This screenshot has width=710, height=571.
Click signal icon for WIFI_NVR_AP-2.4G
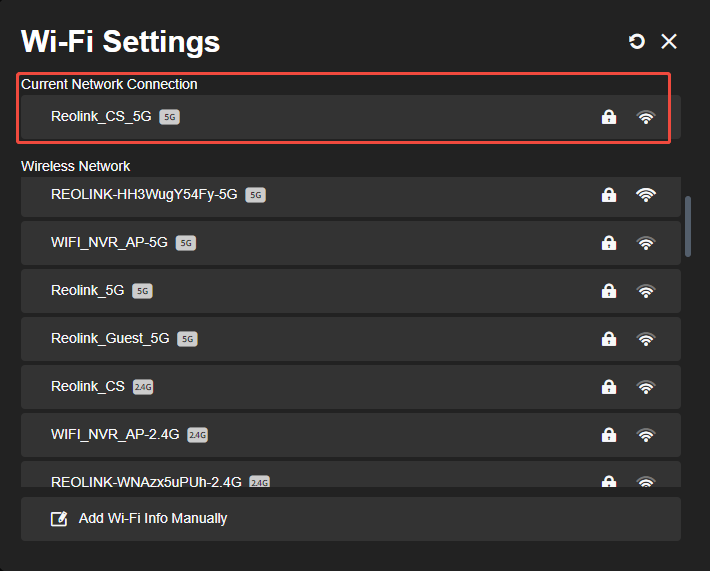646,435
